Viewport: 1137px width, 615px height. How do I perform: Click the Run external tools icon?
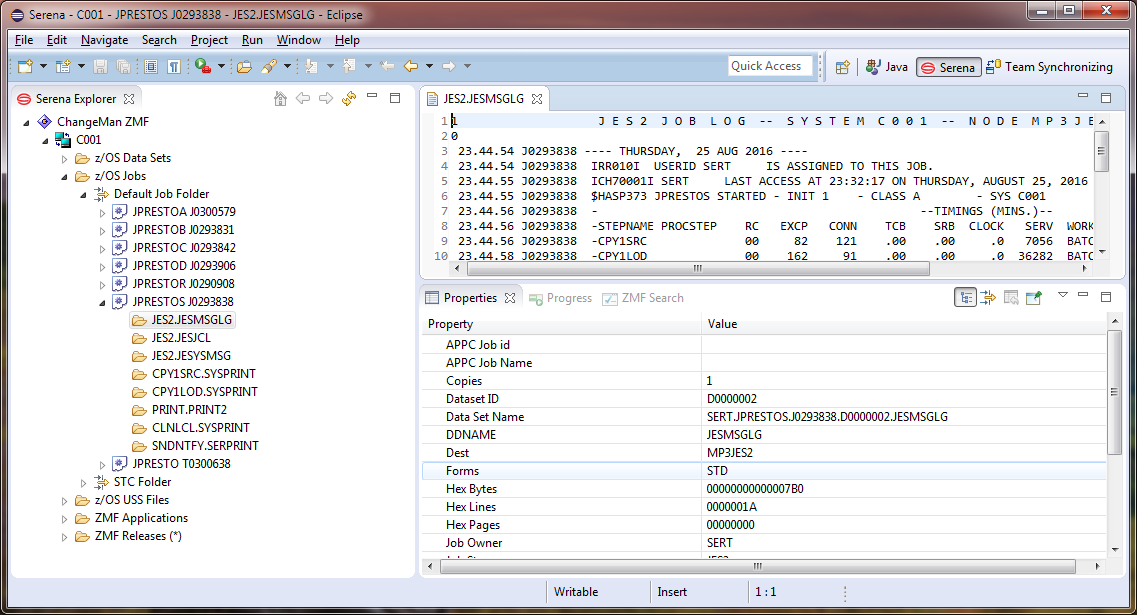point(203,66)
